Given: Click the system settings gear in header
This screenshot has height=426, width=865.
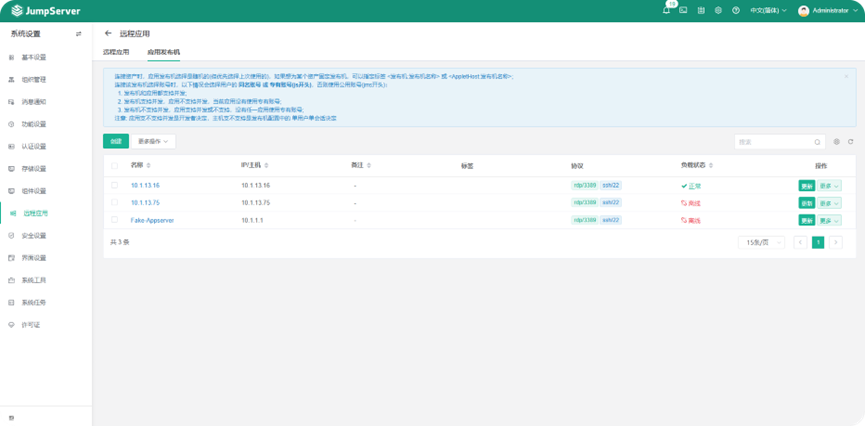Looking at the screenshot, I should coord(718,10).
